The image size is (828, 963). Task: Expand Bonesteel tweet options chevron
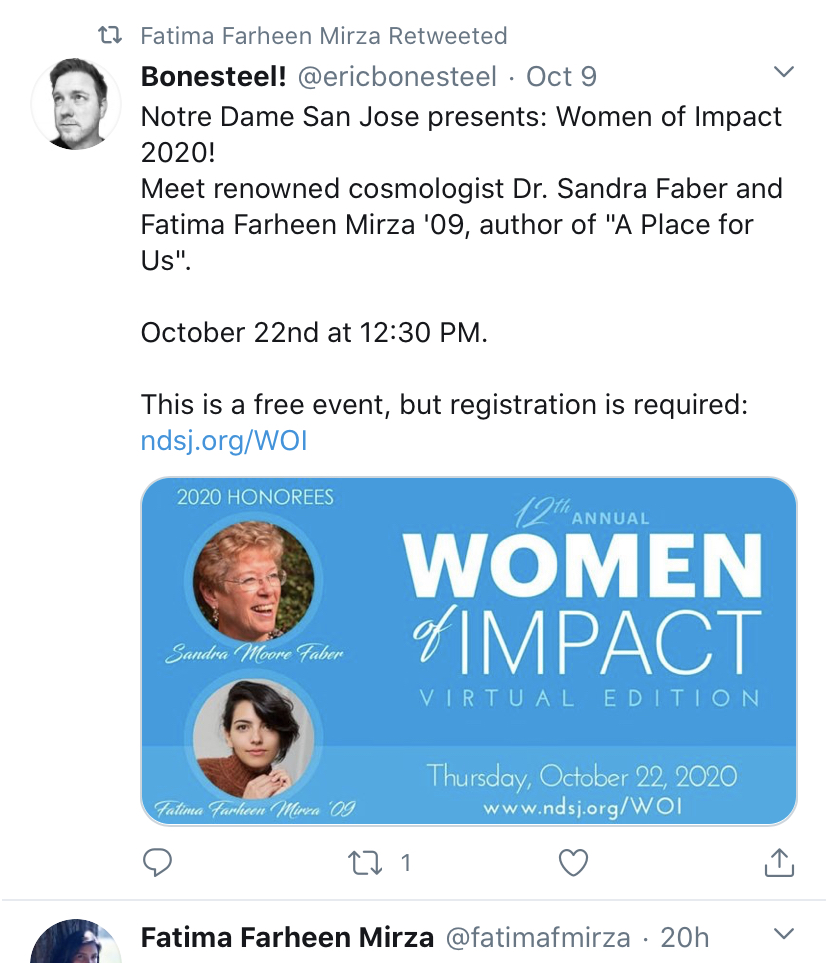point(784,72)
